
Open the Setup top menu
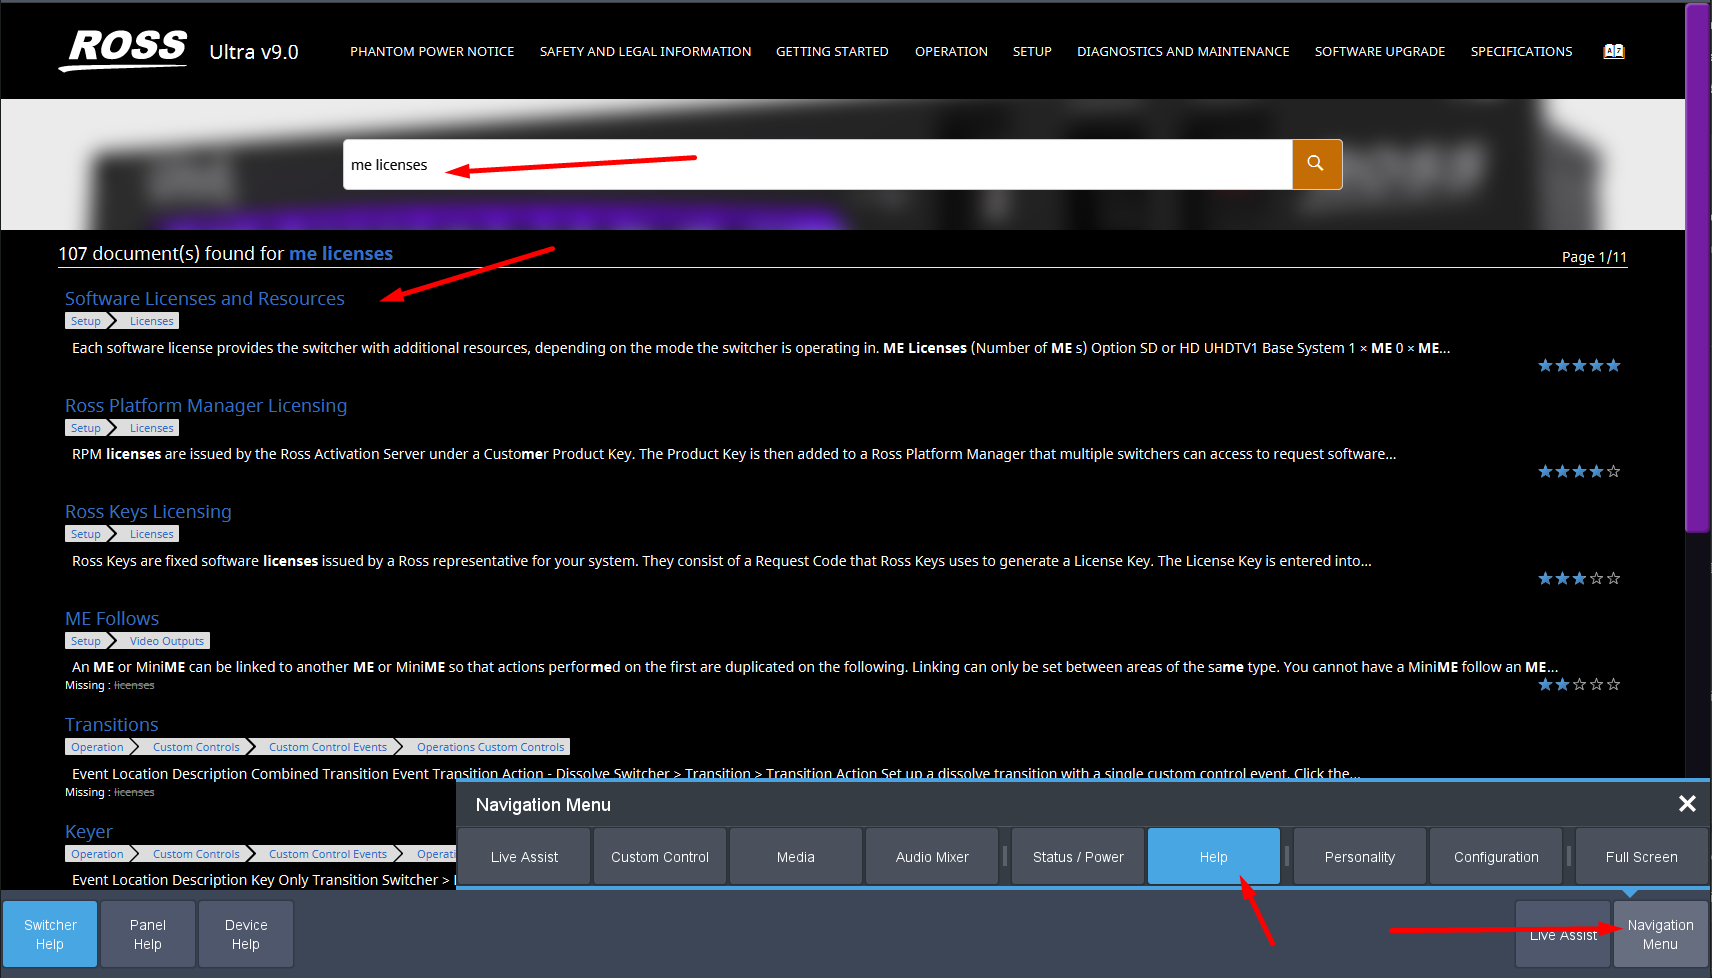pyautogui.click(x=1032, y=51)
